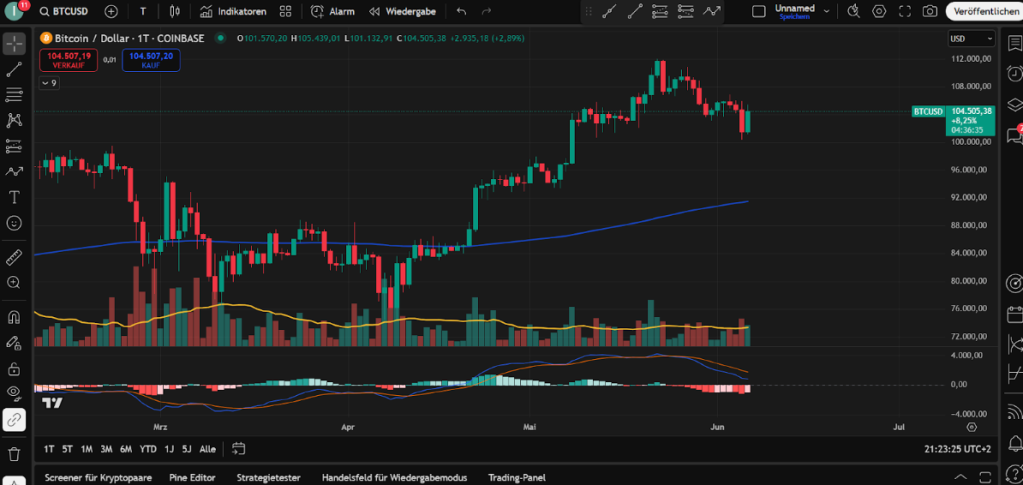Open the Indikatoren menu
This screenshot has height=485, width=1023.
[232, 11]
